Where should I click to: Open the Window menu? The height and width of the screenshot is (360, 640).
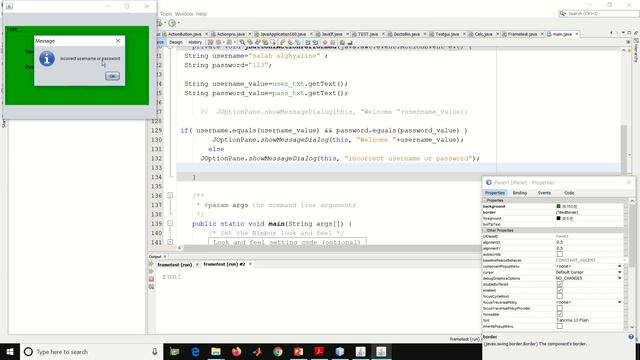click(x=184, y=14)
